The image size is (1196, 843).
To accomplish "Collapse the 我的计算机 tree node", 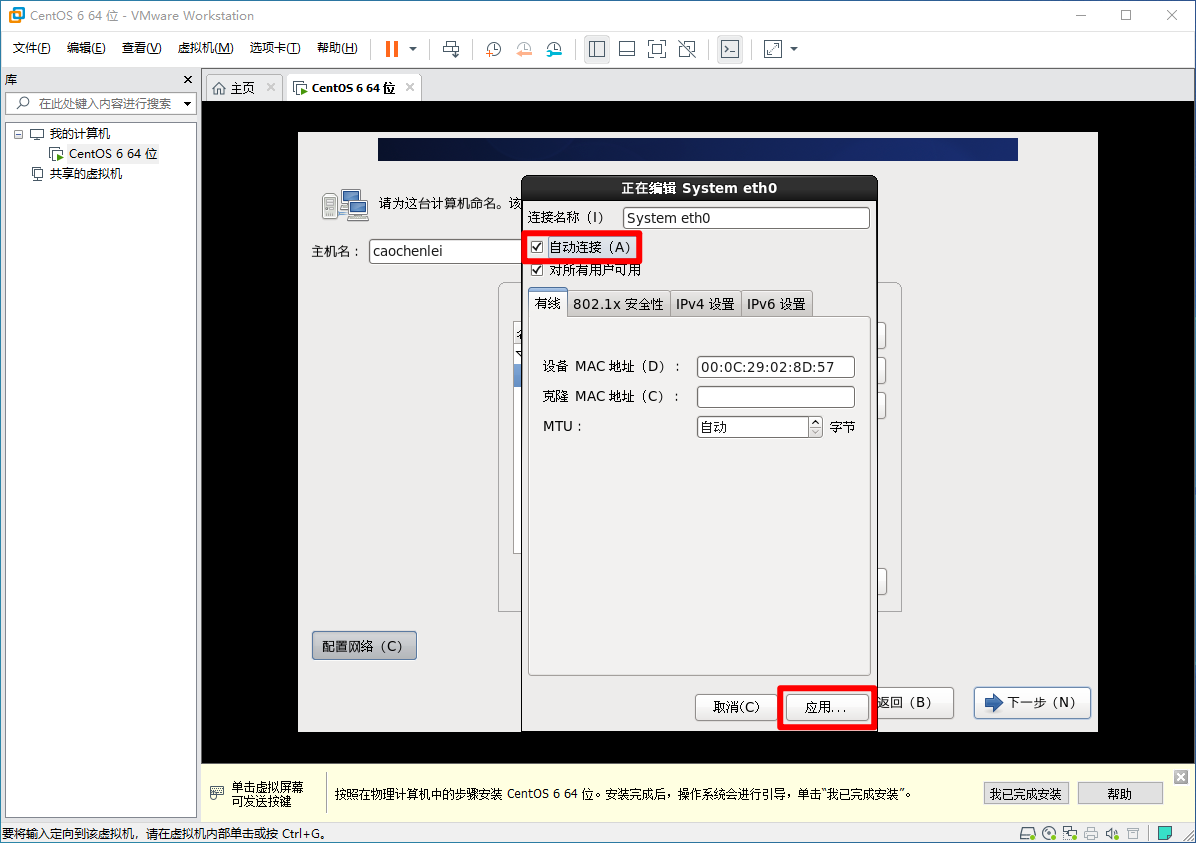I will pyautogui.click(x=18, y=134).
